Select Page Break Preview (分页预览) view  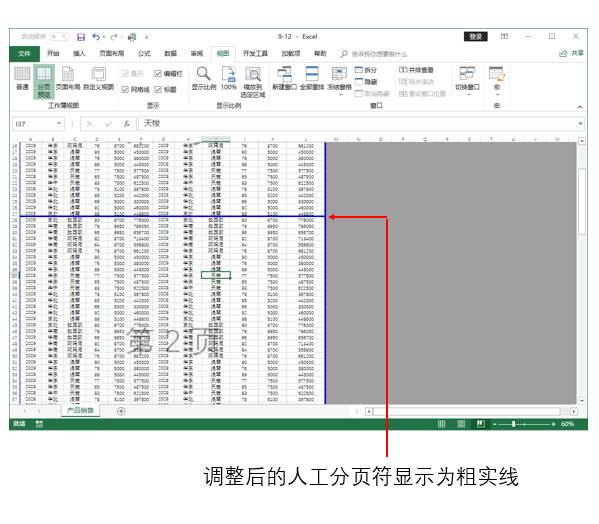tap(44, 82)
